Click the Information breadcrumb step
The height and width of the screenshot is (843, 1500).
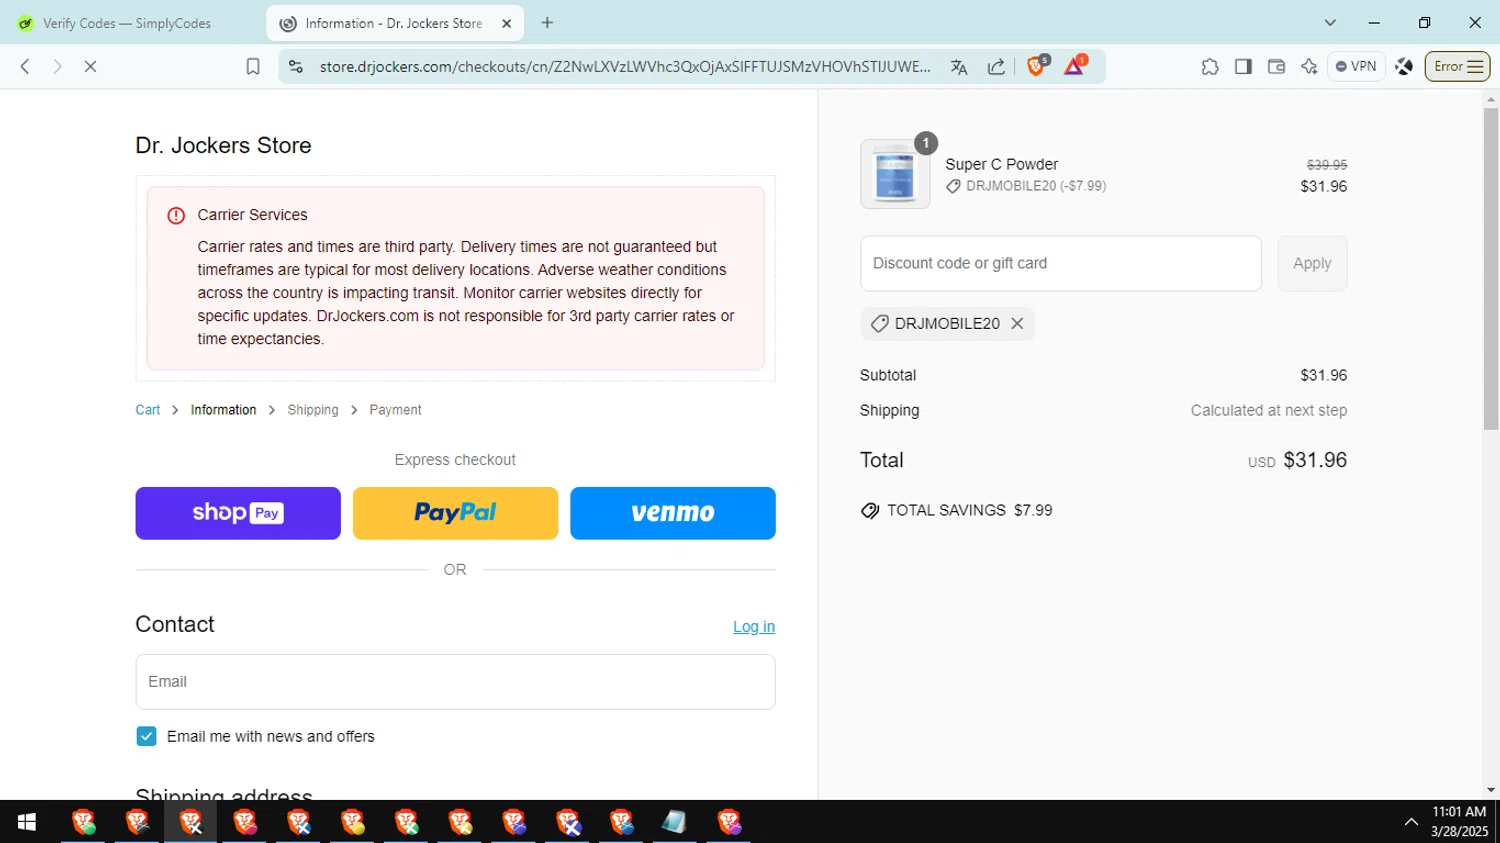click(223, 410)
